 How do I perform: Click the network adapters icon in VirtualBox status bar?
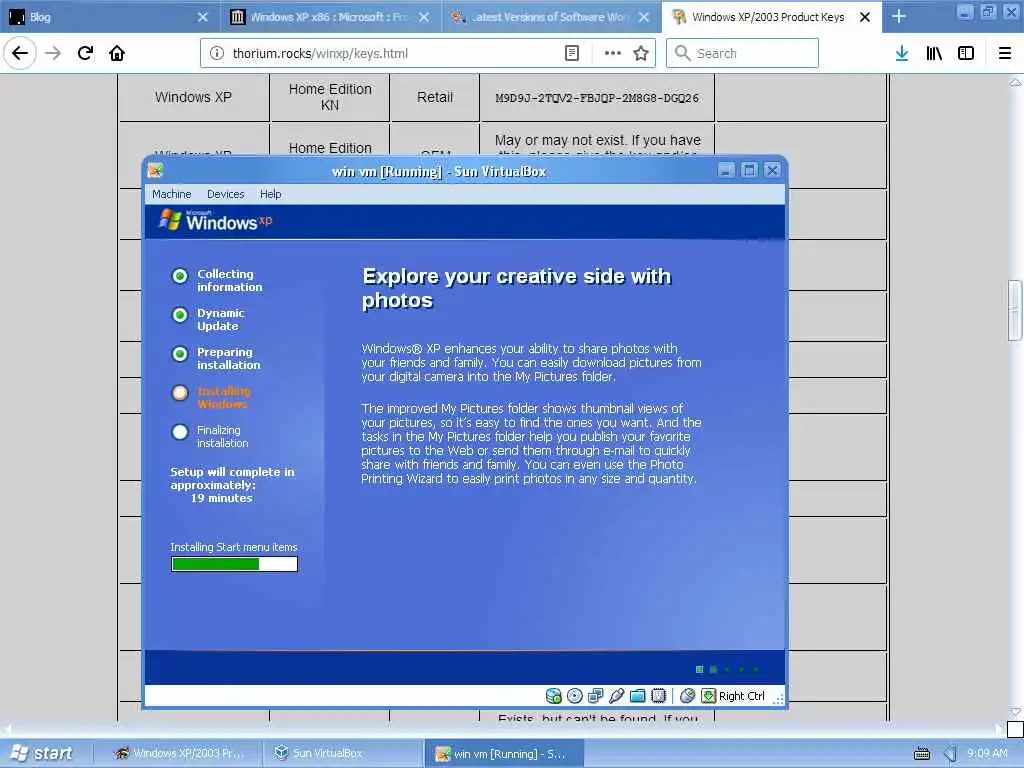(596, 696)
